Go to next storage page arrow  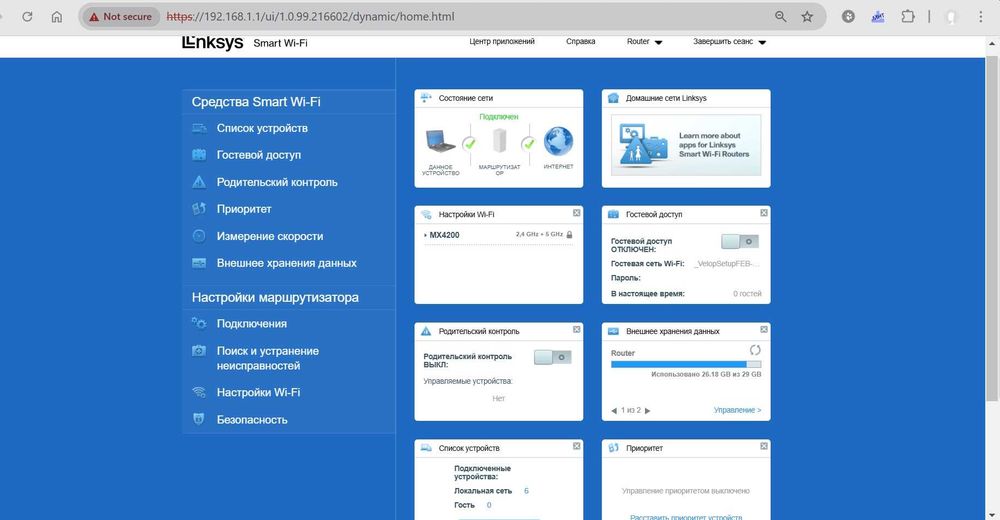(647, 411)
